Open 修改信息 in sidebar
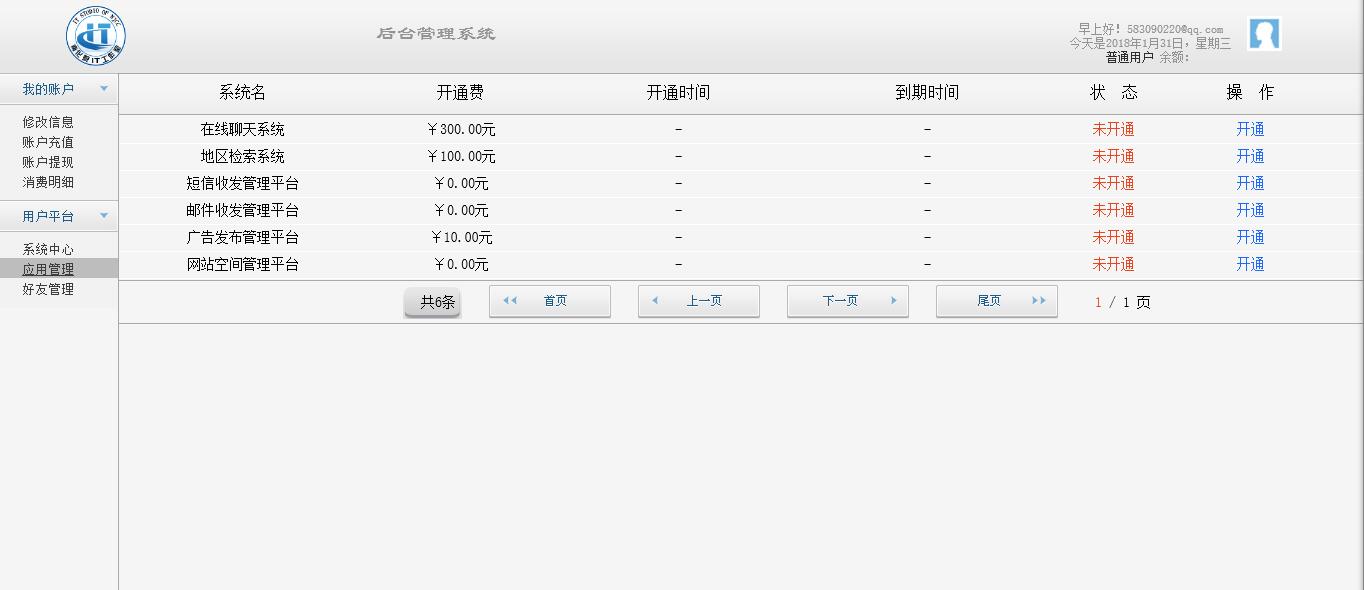This screenshot has height=590, width=1364. coord(48,122)
